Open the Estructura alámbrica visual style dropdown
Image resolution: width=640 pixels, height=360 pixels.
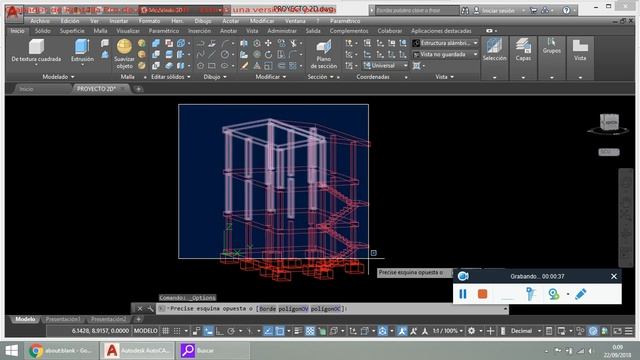click(445, 43)
